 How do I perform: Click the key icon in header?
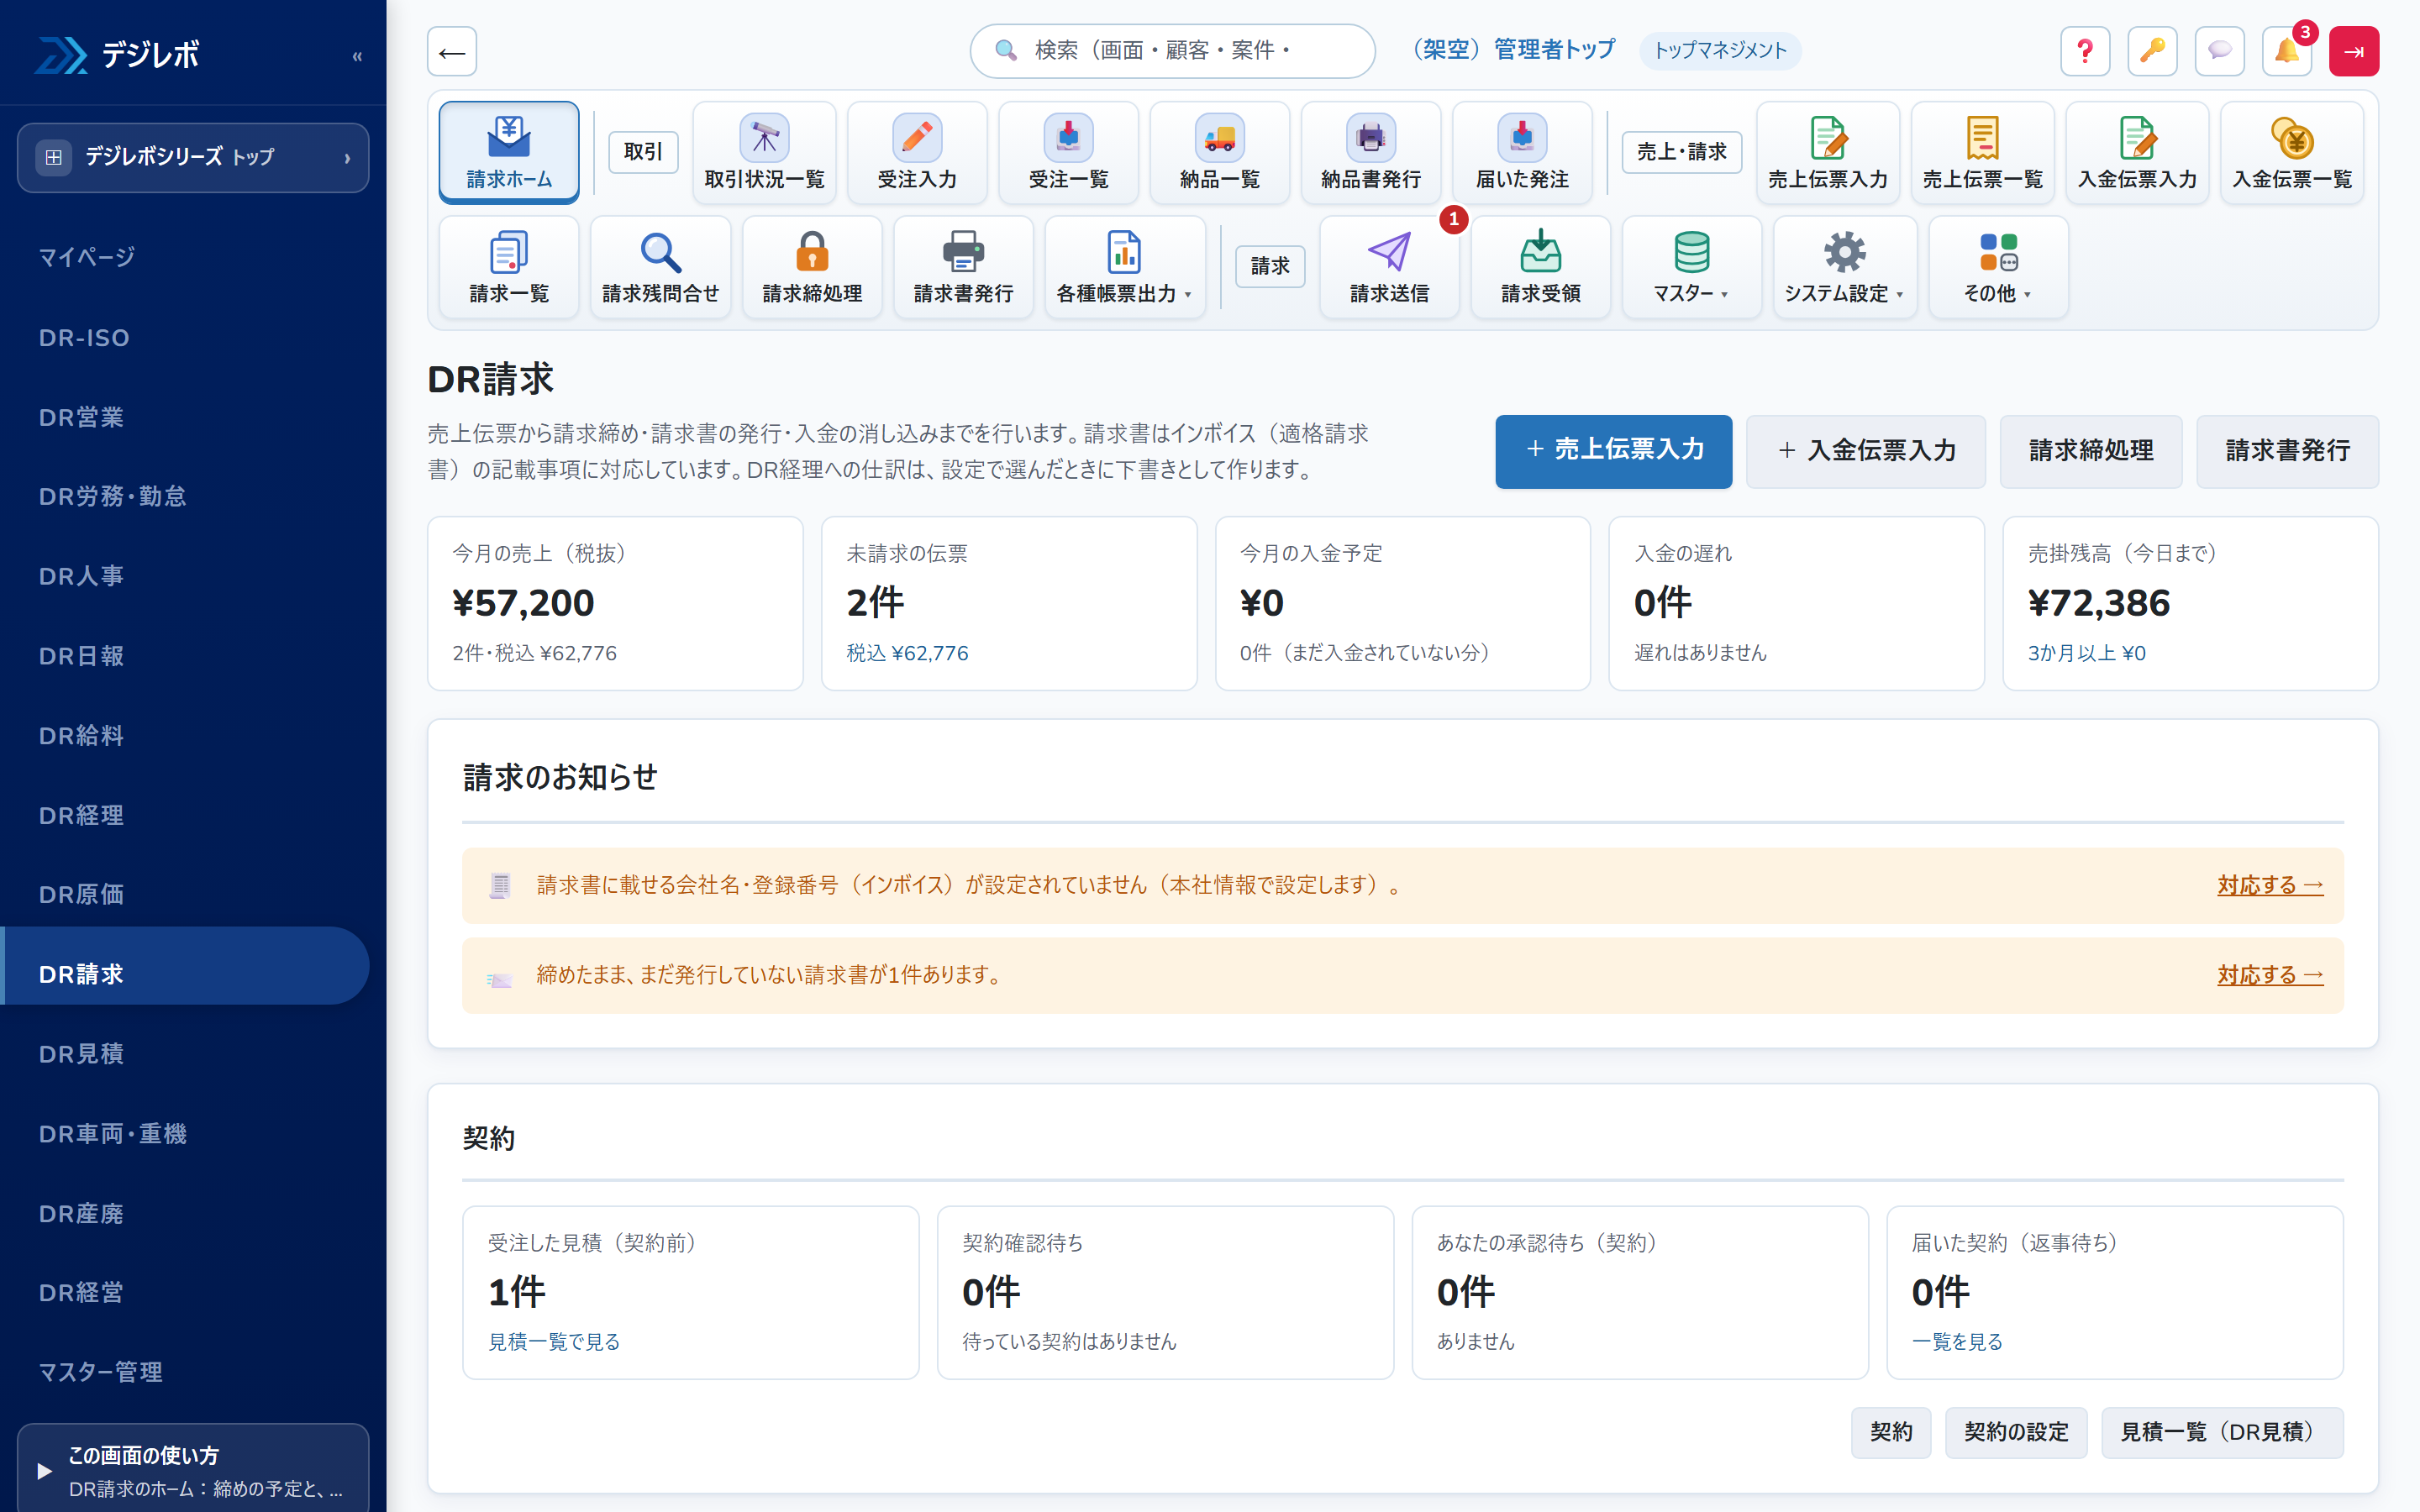click(x=2152, y=51)
